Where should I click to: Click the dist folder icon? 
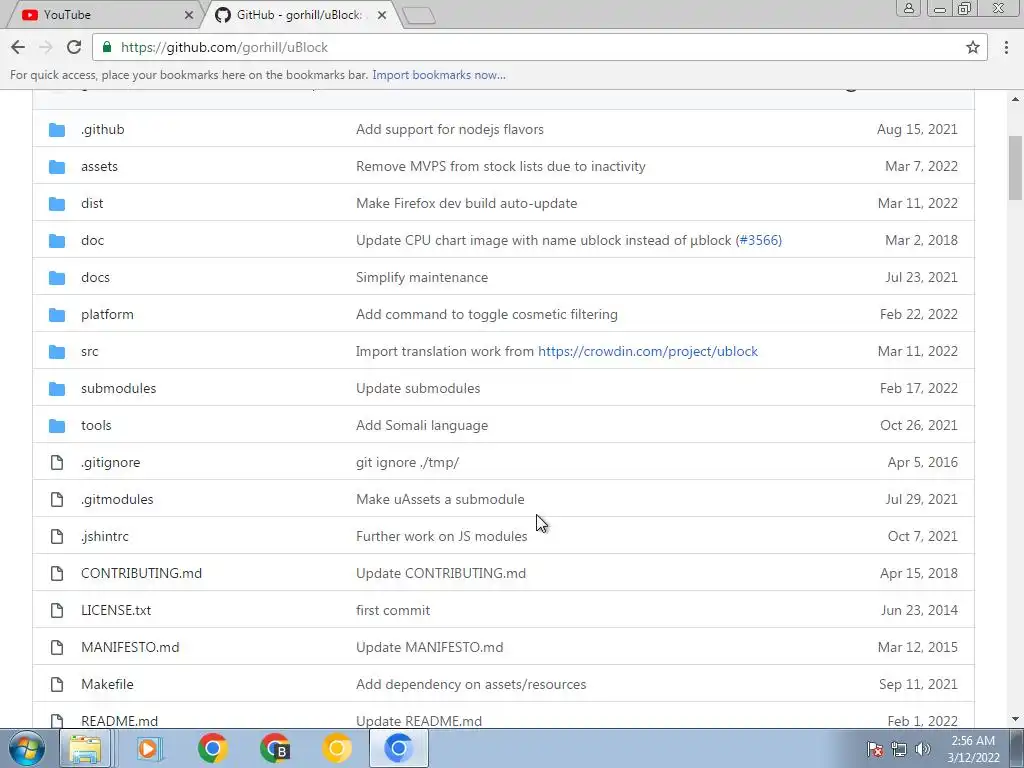pyautogui.click(x=57, y=204)
